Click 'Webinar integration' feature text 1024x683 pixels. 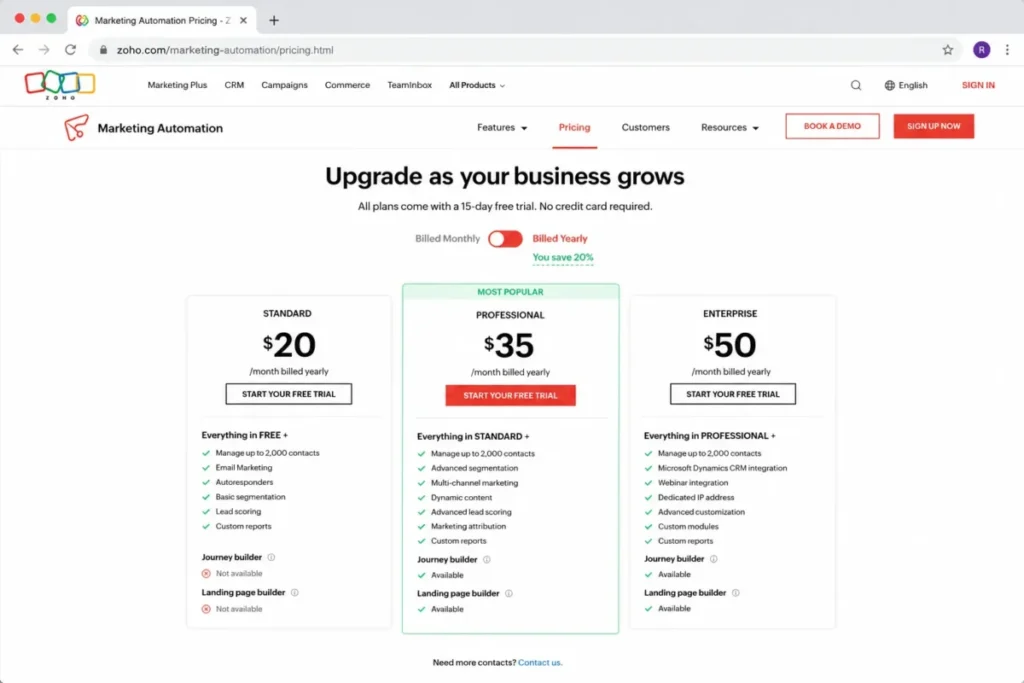pyautogui.click(x=692, y=483)
